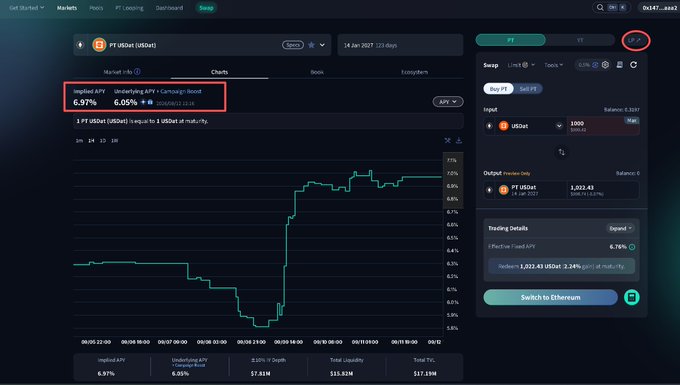
Task: Open wallet address 0x147...aaa2 button
Action: point(659,8)
